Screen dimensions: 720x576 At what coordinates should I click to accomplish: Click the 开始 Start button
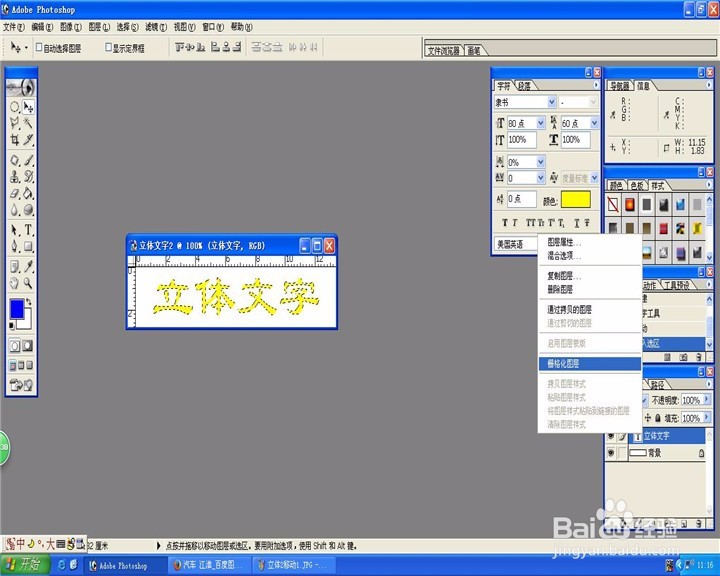pyautogui.click(x=25, y=565)
